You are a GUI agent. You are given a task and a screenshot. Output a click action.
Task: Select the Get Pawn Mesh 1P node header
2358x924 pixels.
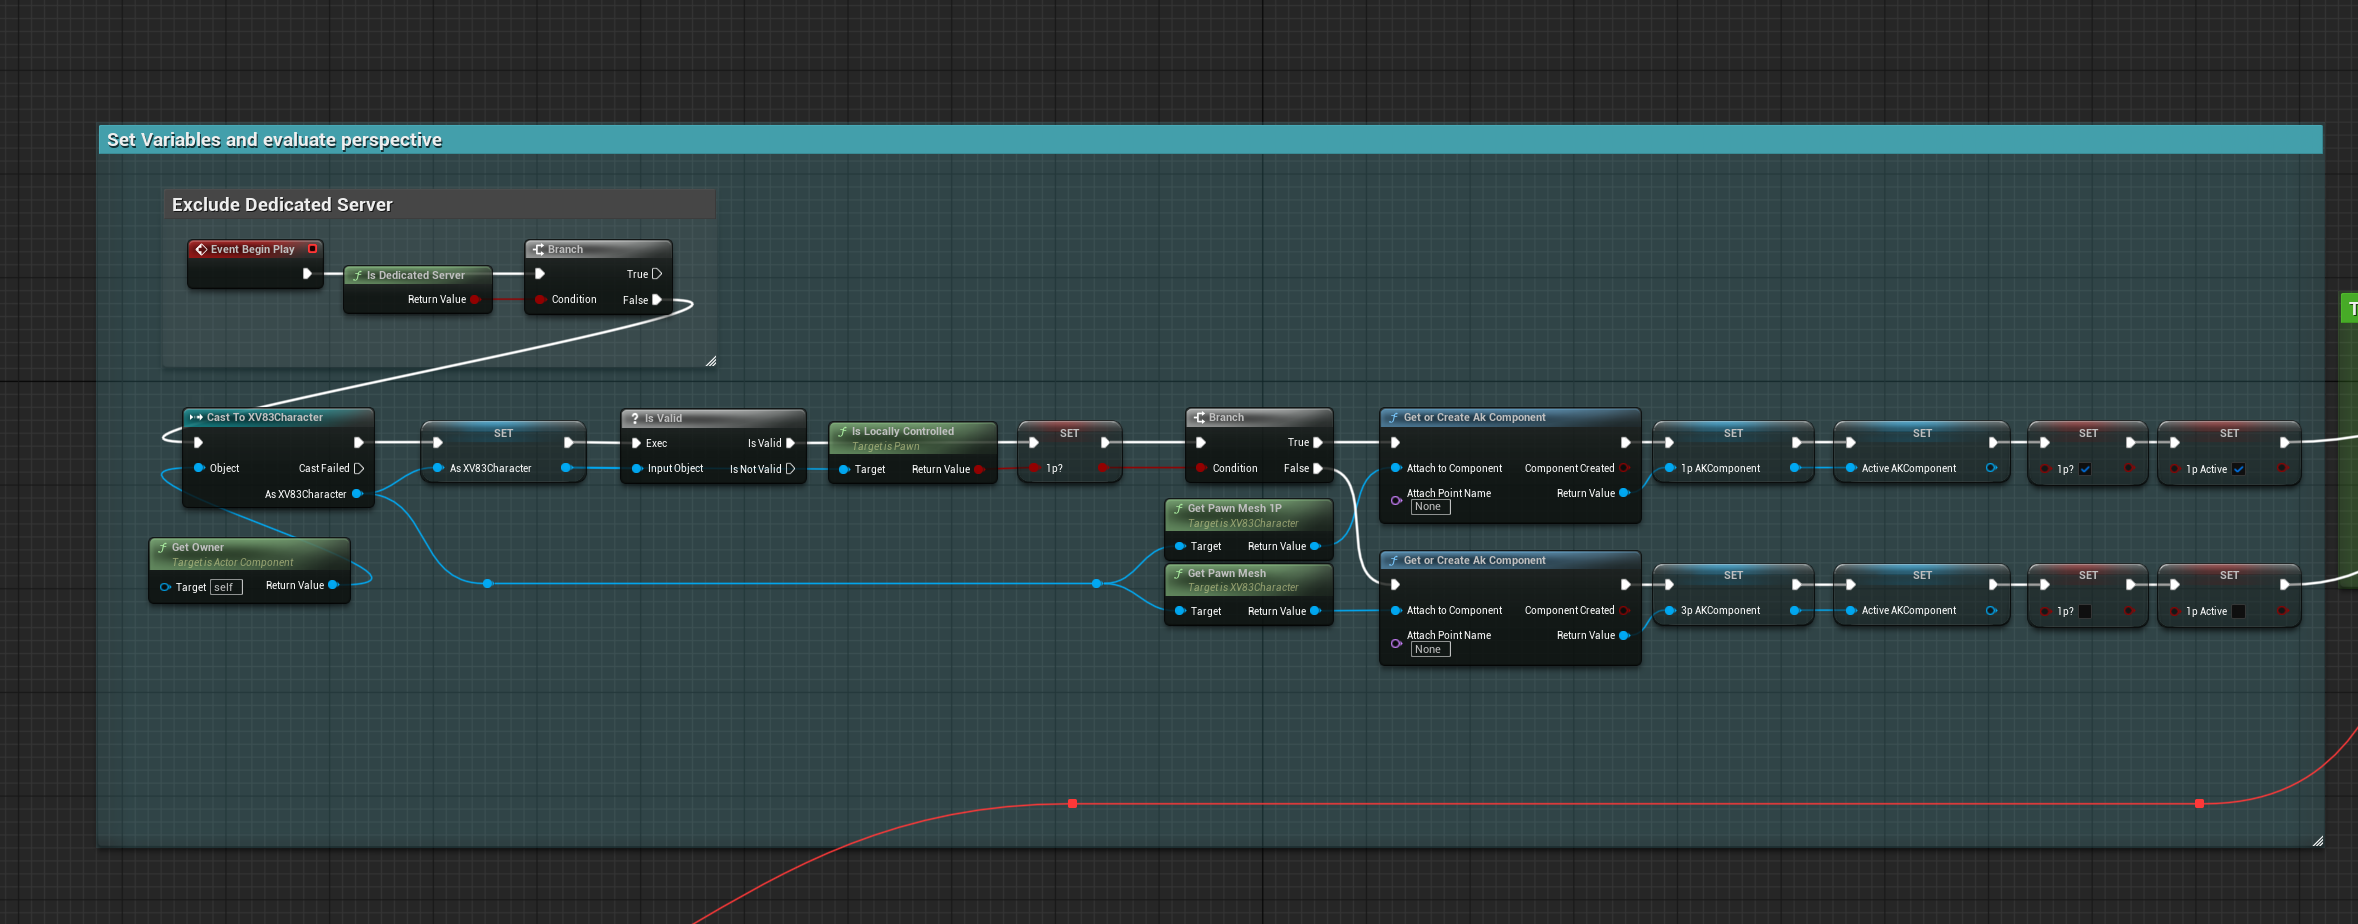click(1249, 515)
